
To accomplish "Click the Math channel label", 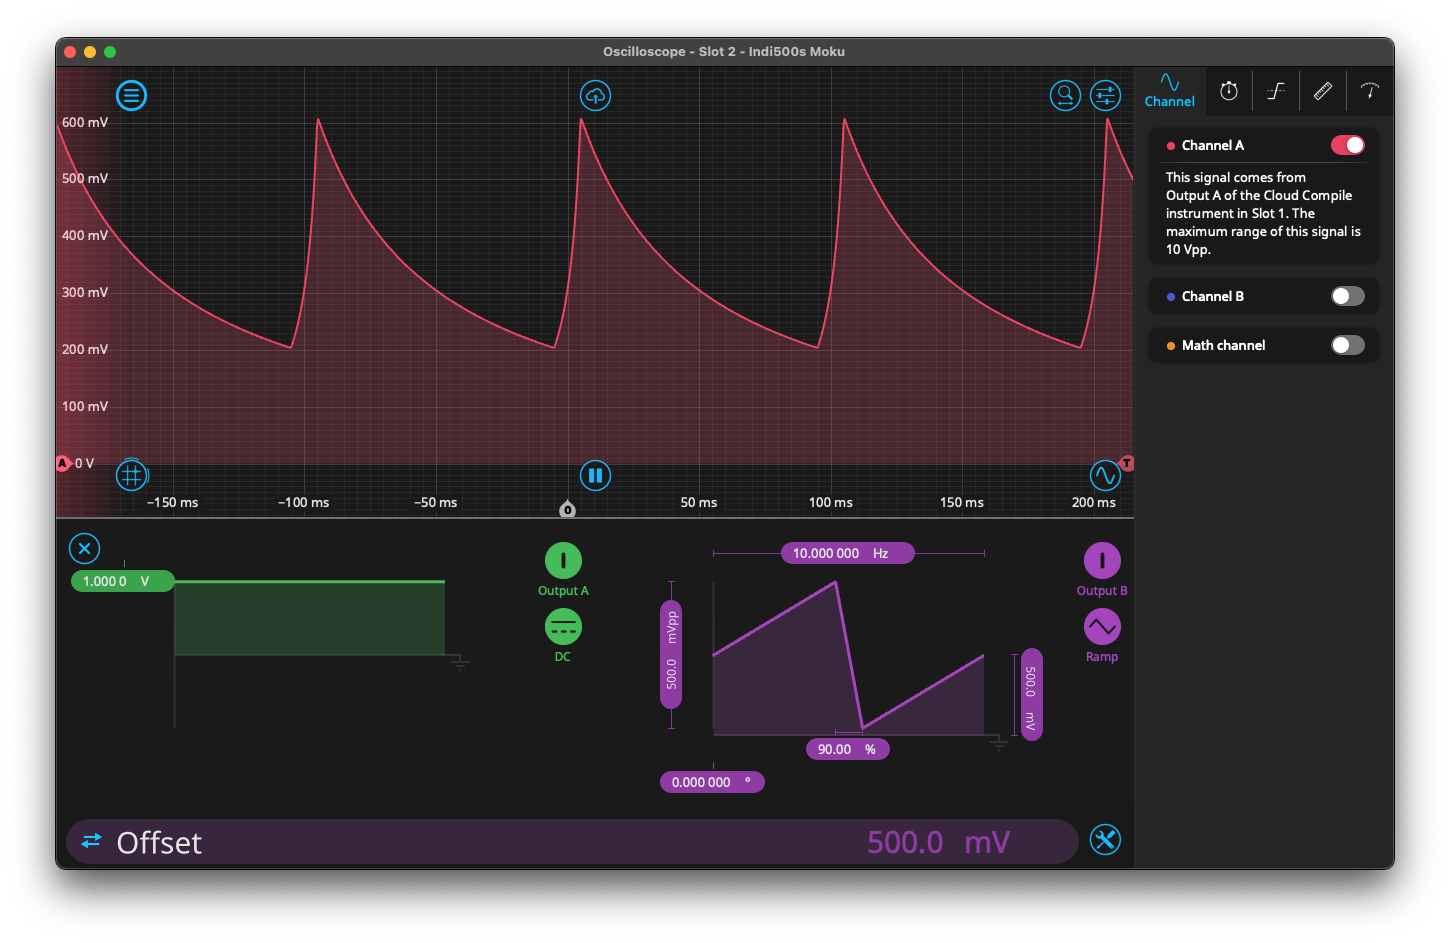I will (1223, 345).
